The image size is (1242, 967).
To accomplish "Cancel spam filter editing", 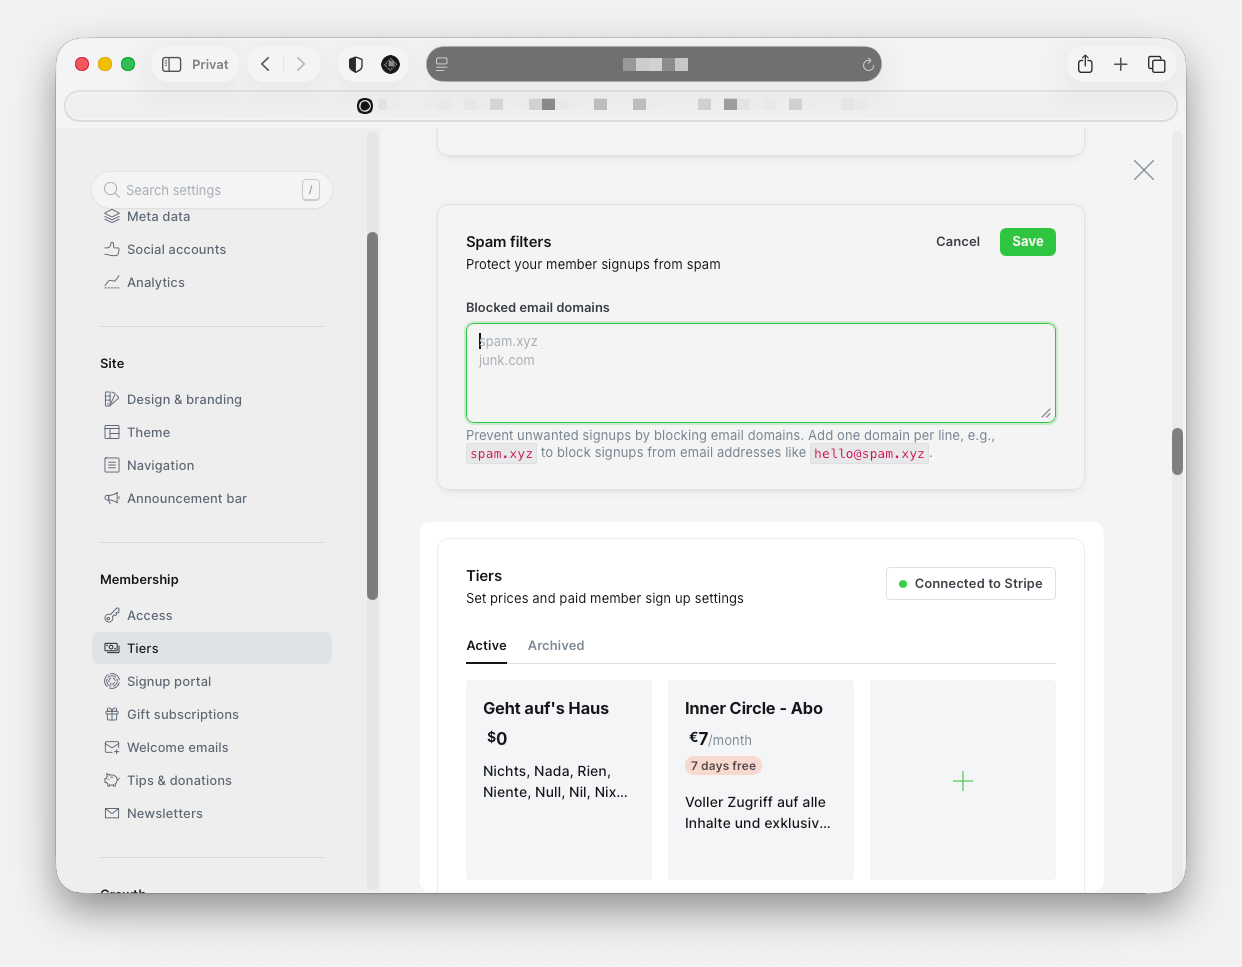I will click(958, 241).
